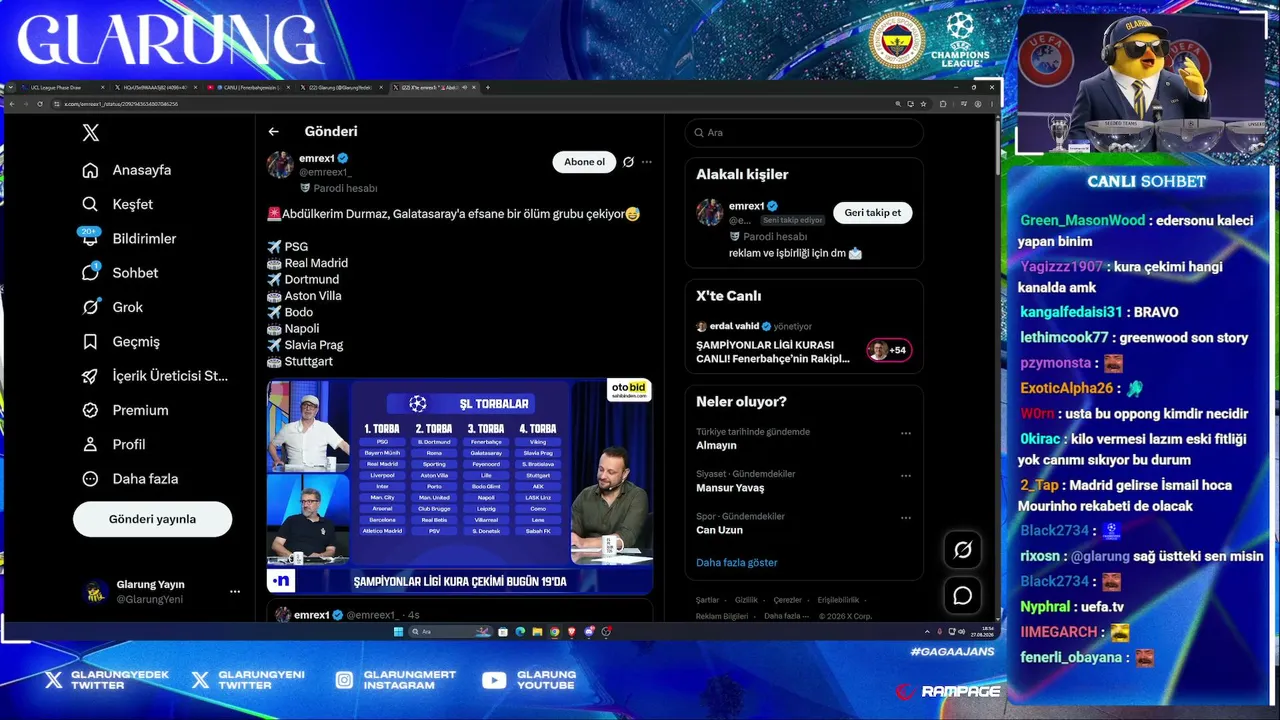Open Geçmiş bookmarks page

pyautogui.click(x=122, y=341)
